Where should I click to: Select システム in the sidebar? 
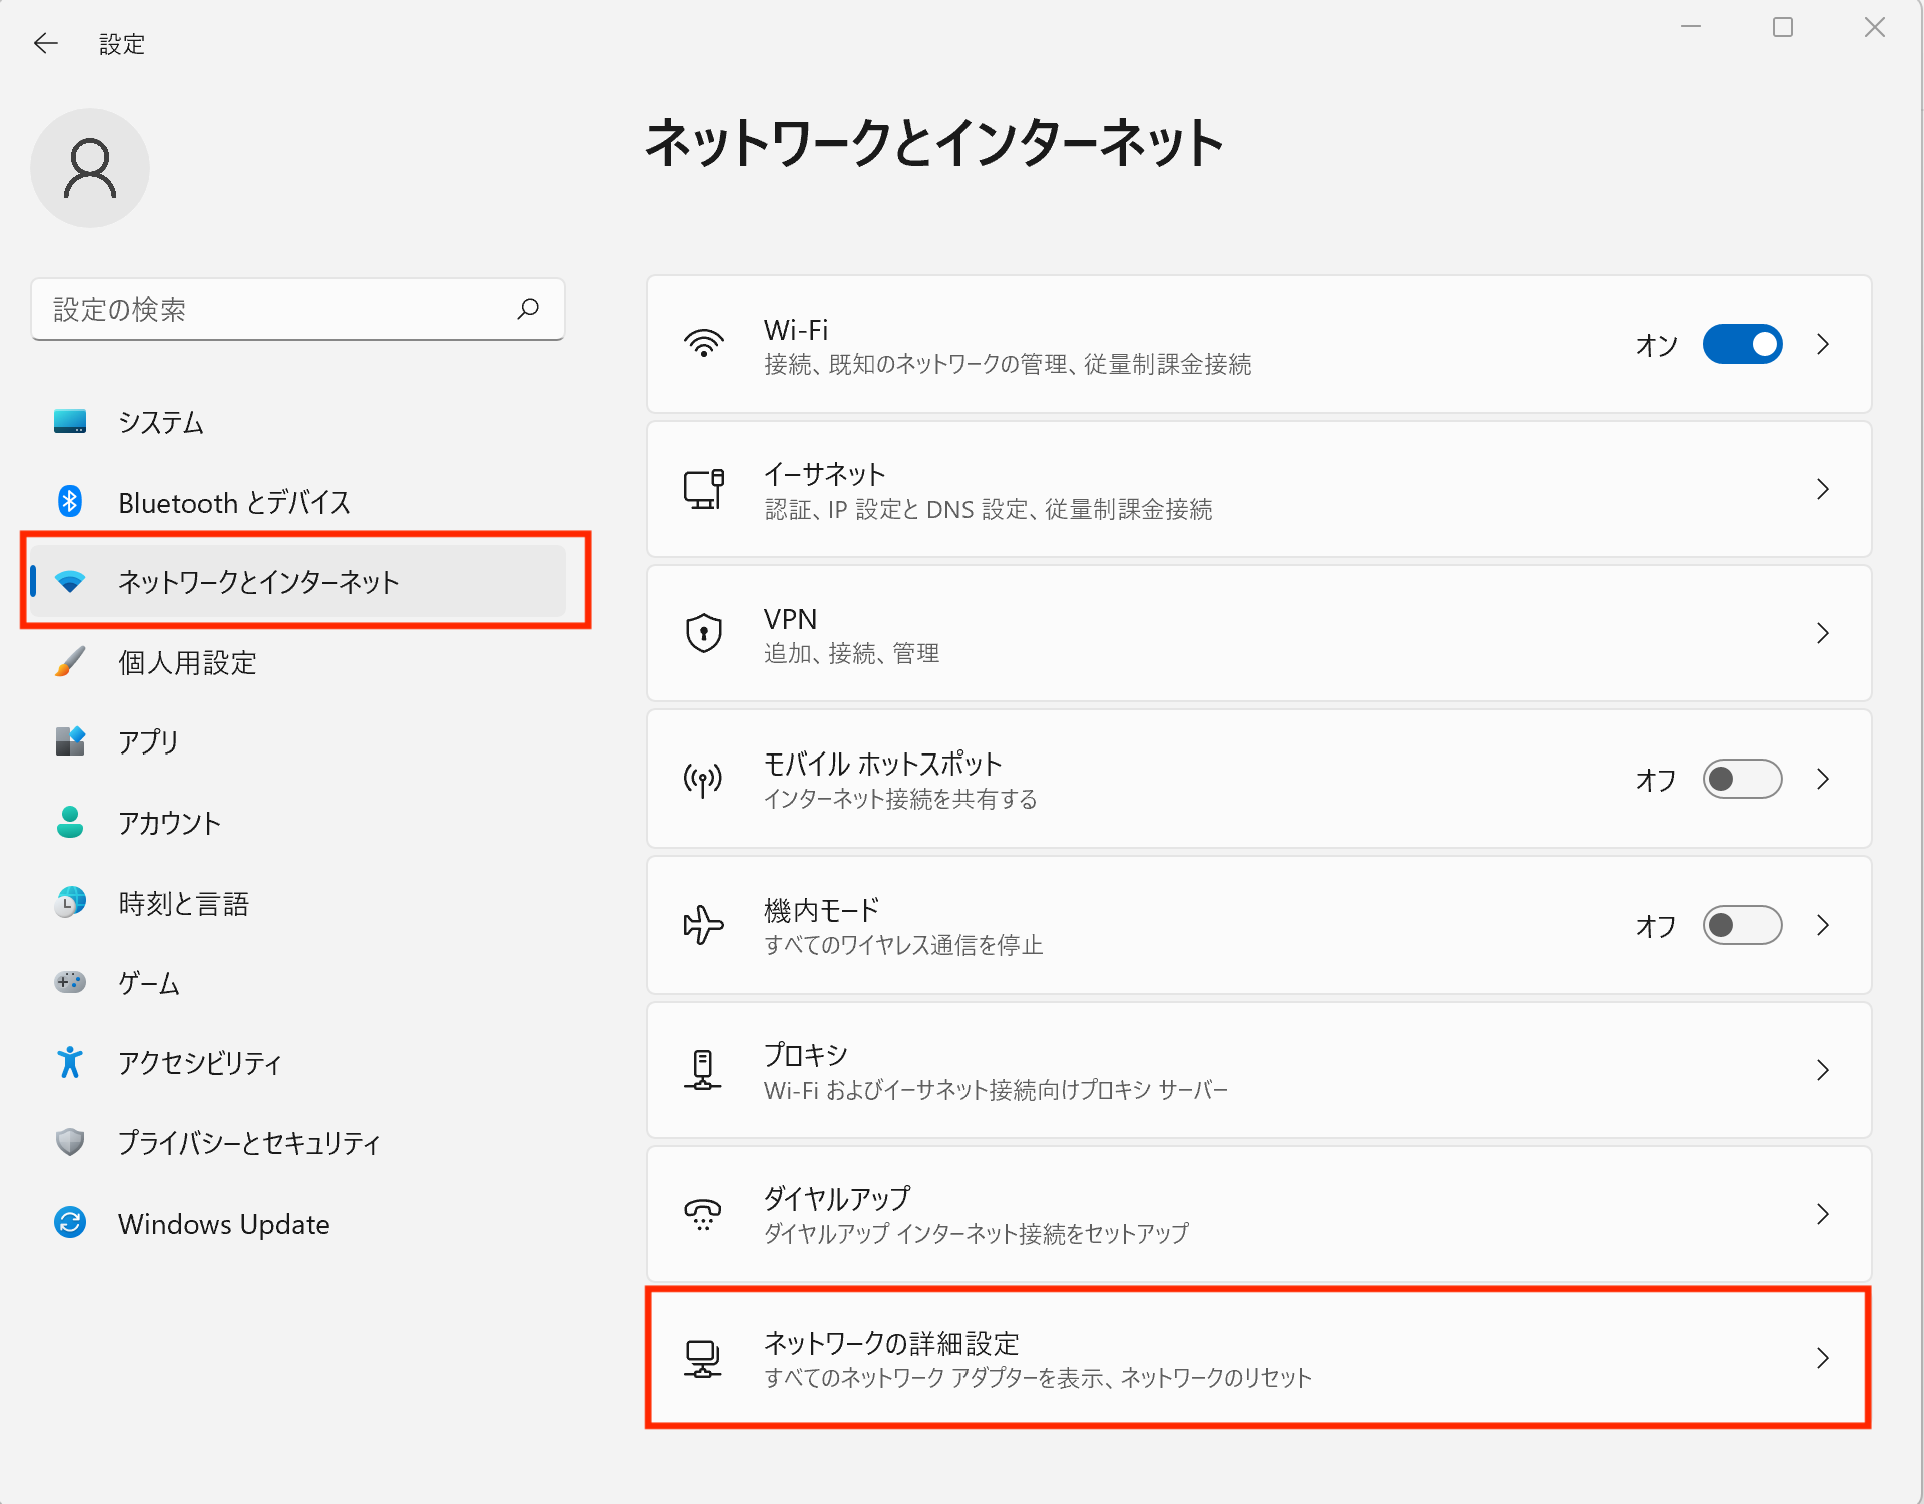[x=161, y=421]
